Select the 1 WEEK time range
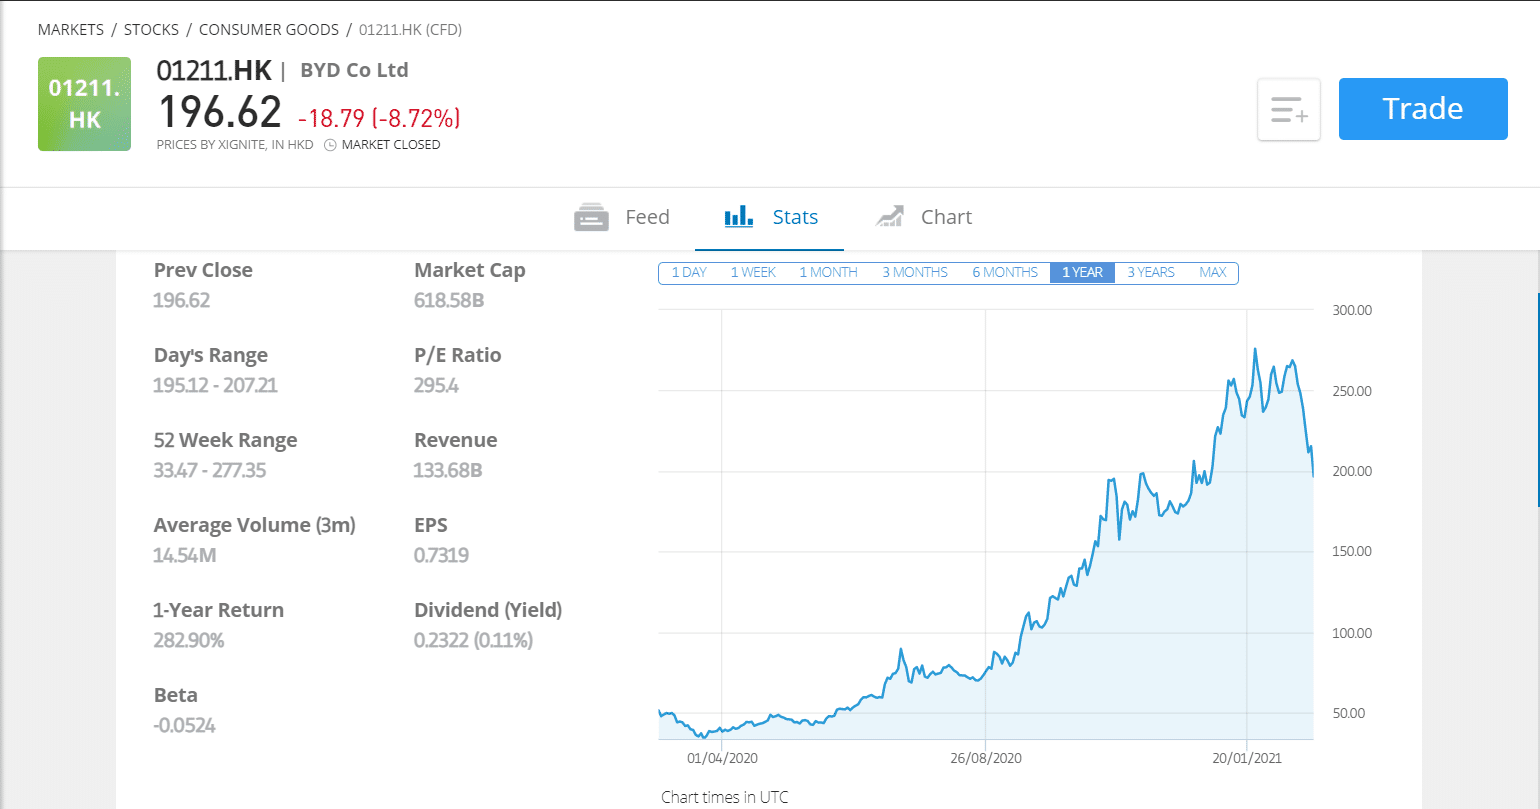 coord(753,271)
